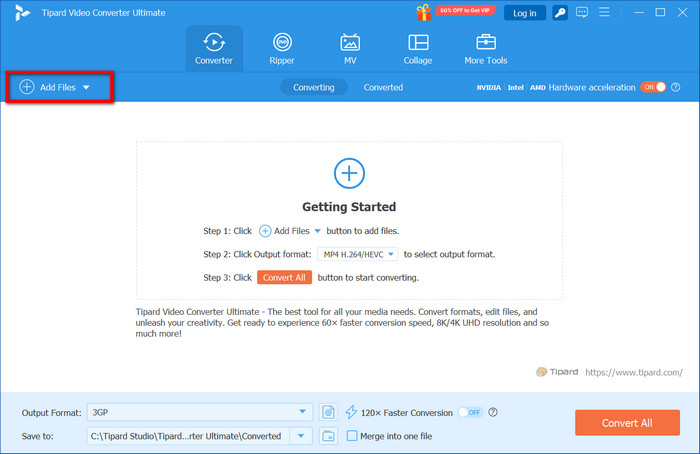Screen dimensions: 700x454
Task: Open the Output Format 3GP dropdown
Action: point(304,412)
